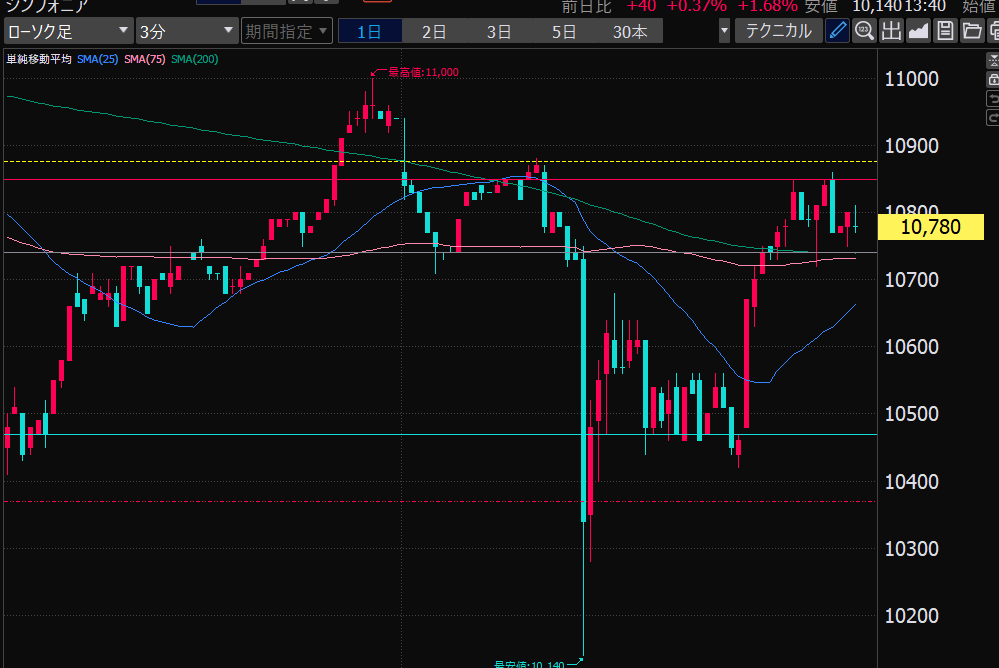Click the lock icon beside price axis
999x668 pixels.
992,79
